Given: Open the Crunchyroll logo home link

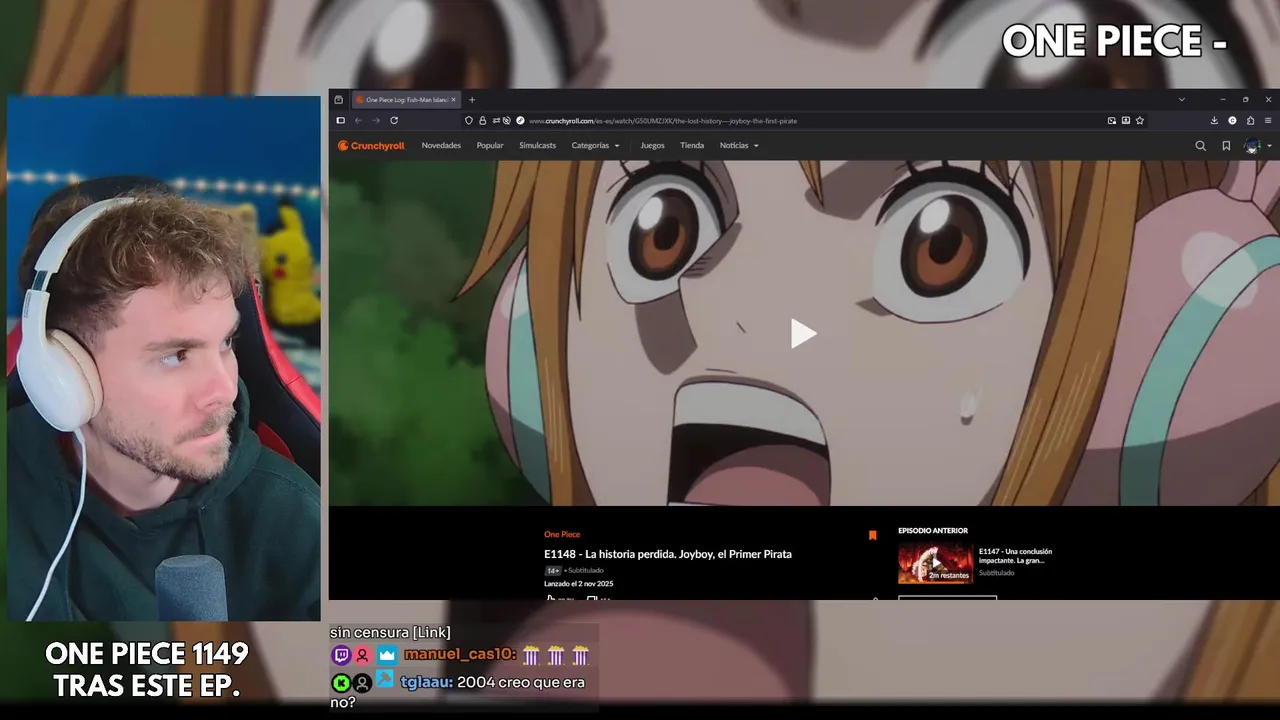Looking at the screenshot, I should pyautogui.click(x=371, y=146).
